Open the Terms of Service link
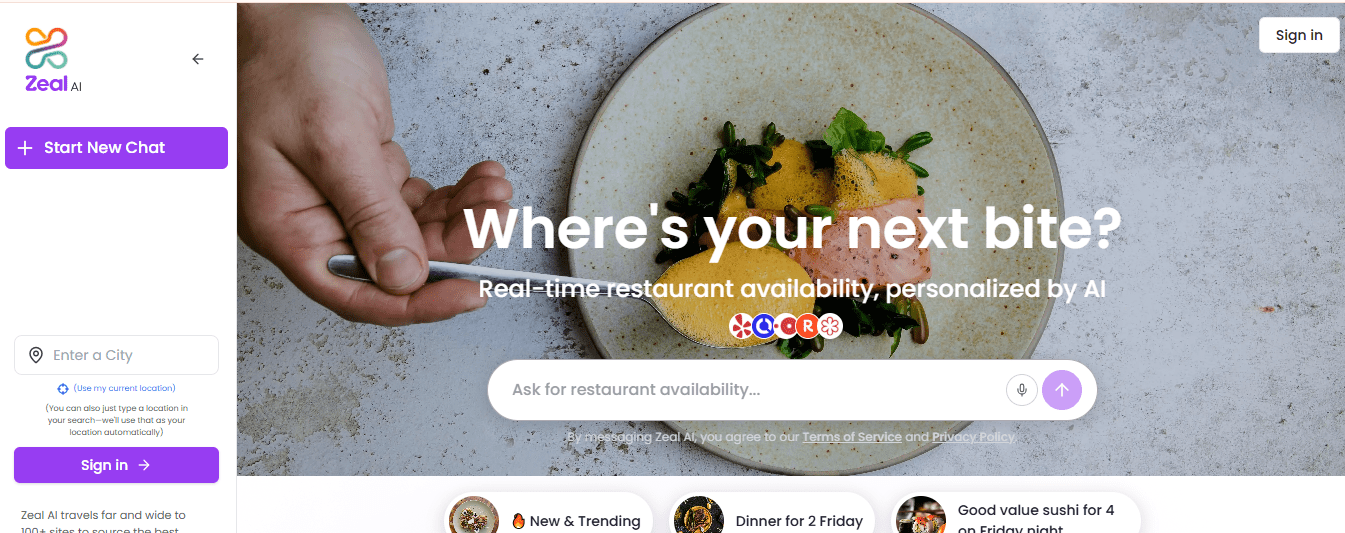Image resolution: width=1345 pixels, height=533 pixels. 852,437
